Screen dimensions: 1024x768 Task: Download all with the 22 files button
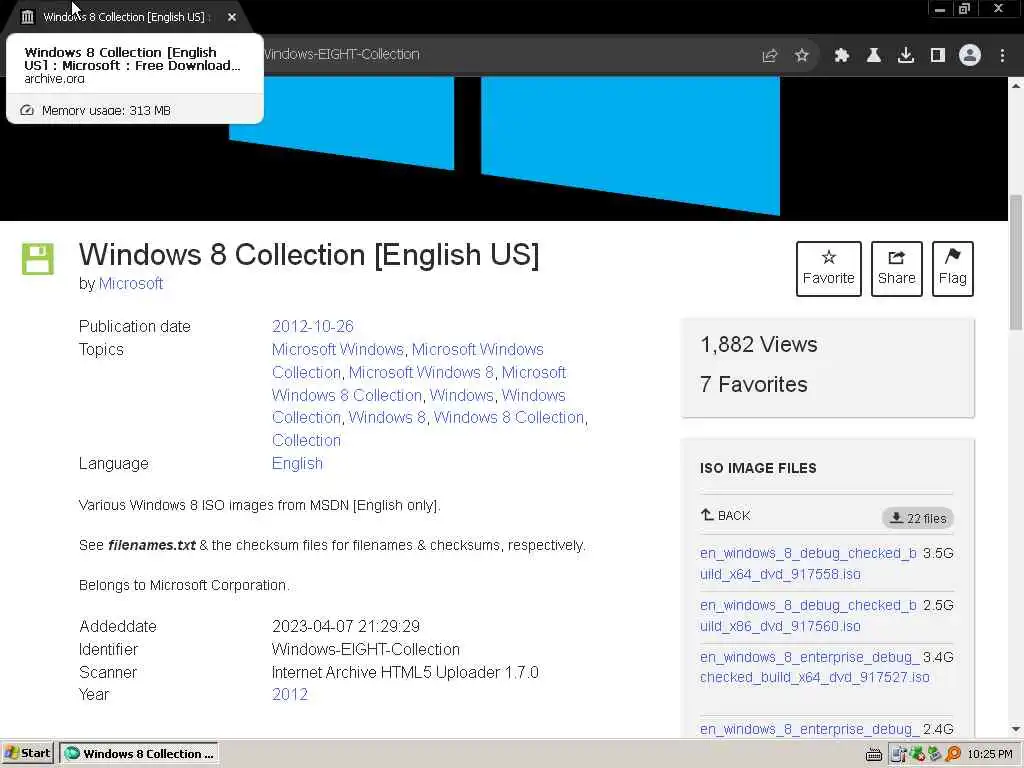[918, 518]
